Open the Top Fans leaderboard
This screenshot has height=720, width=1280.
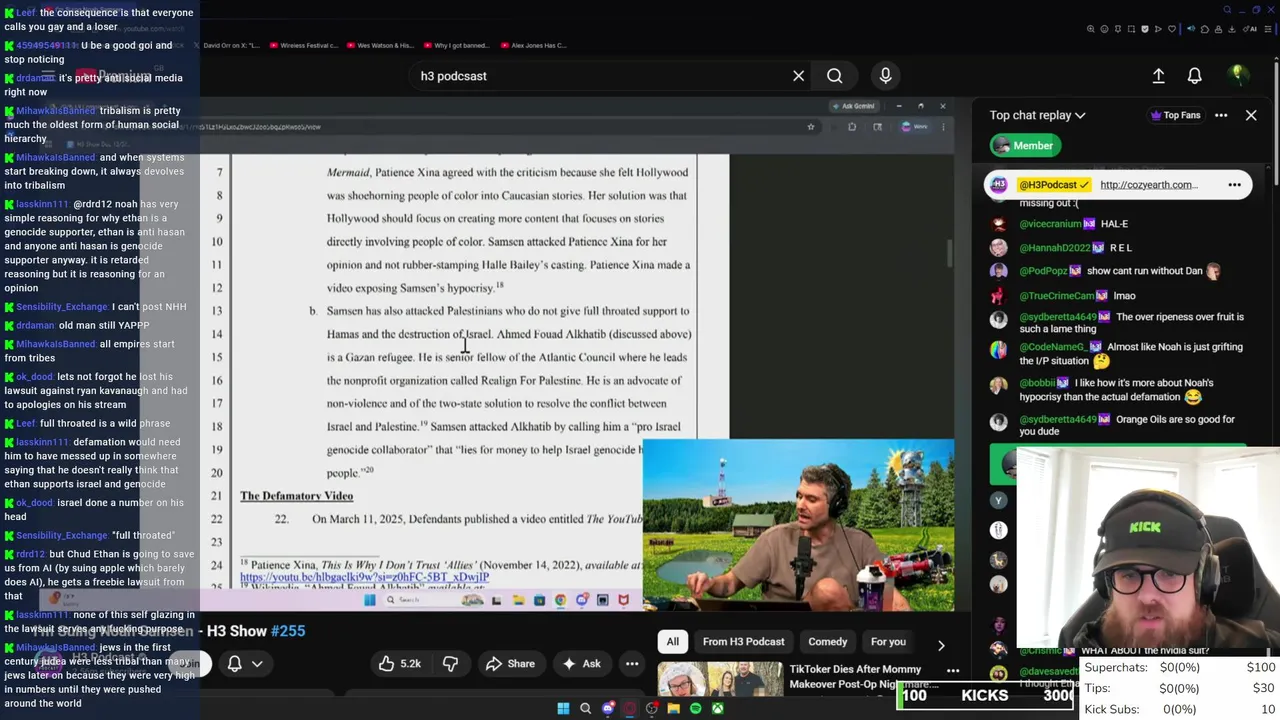(x=1175, y=115)
